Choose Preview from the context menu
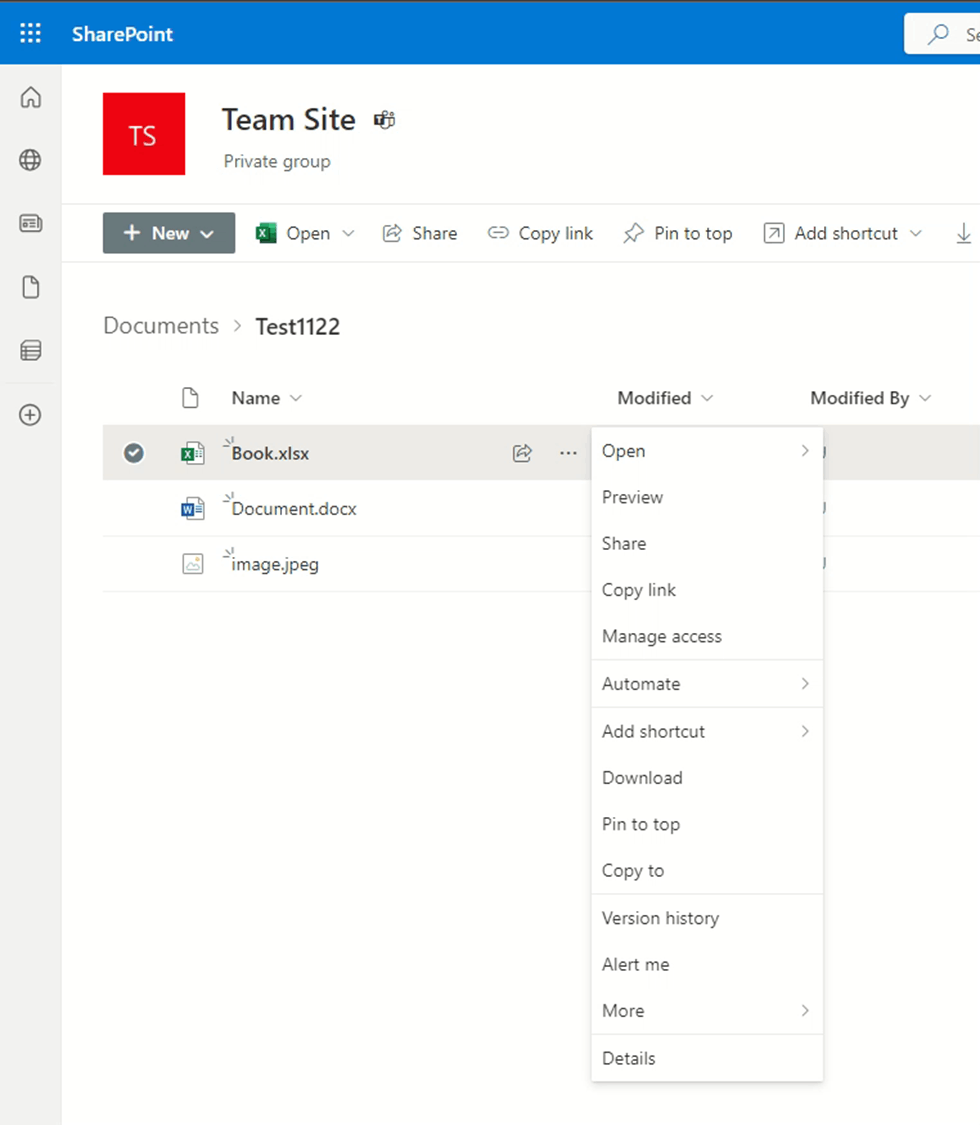The width and height of the screenshot is (980, 1125). pyautogui.click(x=707, y=497)
